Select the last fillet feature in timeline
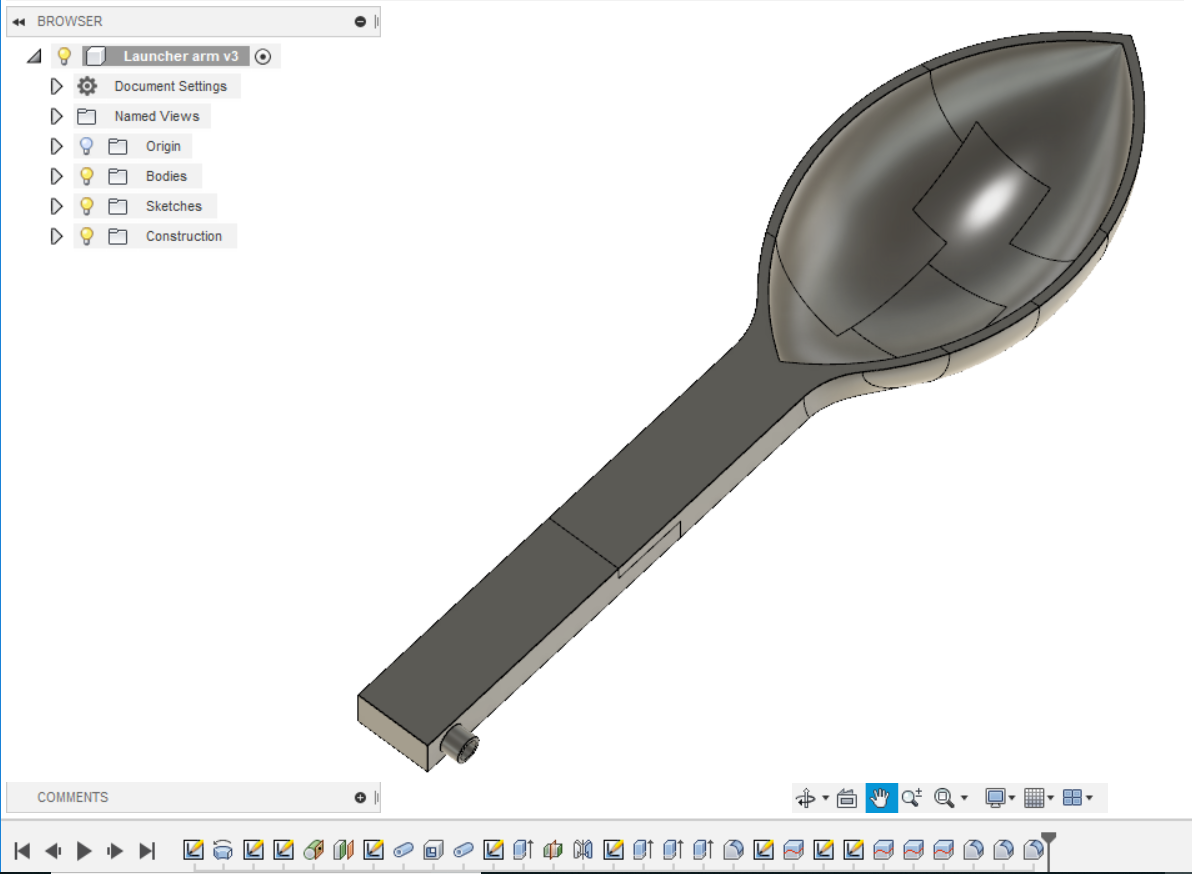Screen dimensions: 1192x874 click(x=1033, y=850)
